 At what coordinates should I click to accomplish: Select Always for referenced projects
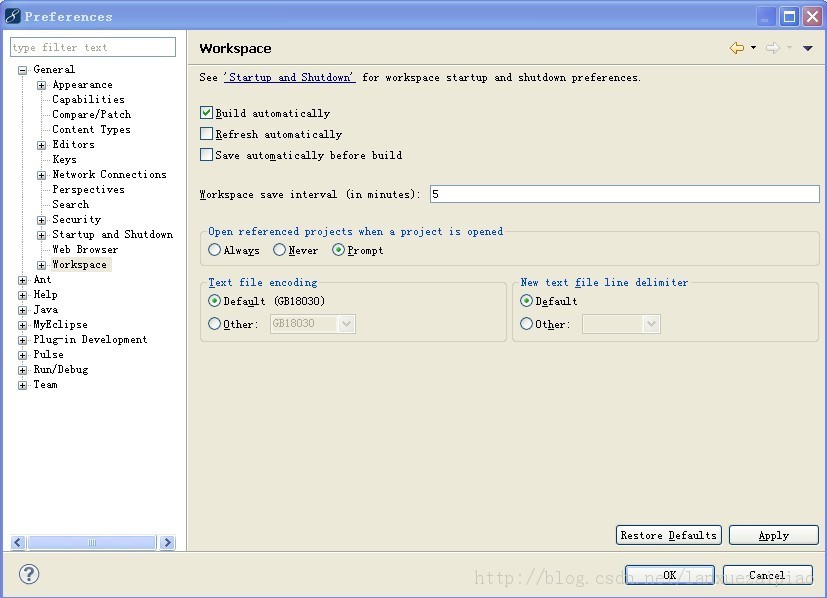click(214, 250)
